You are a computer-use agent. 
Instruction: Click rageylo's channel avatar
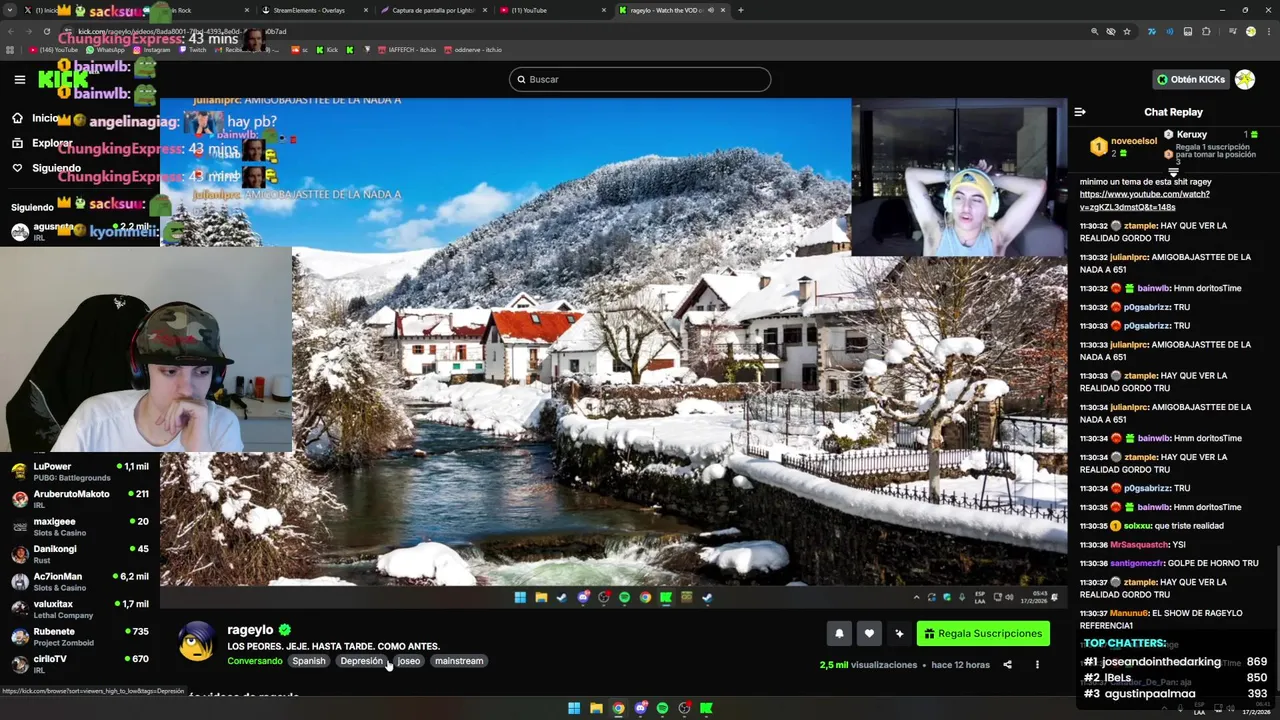click(x=198, y=641)
